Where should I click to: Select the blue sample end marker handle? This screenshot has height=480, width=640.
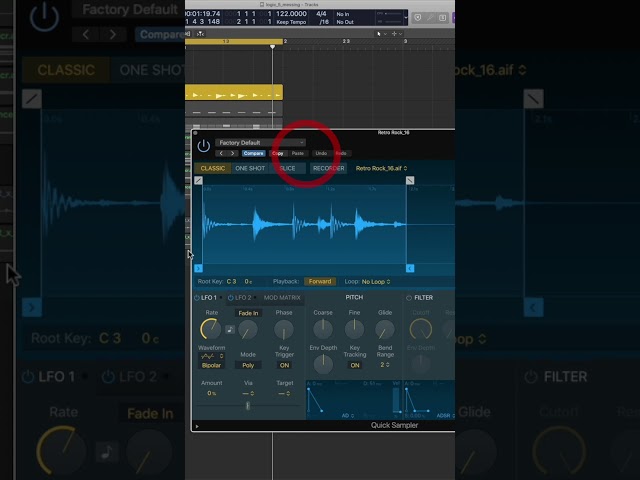pos(410,268)
